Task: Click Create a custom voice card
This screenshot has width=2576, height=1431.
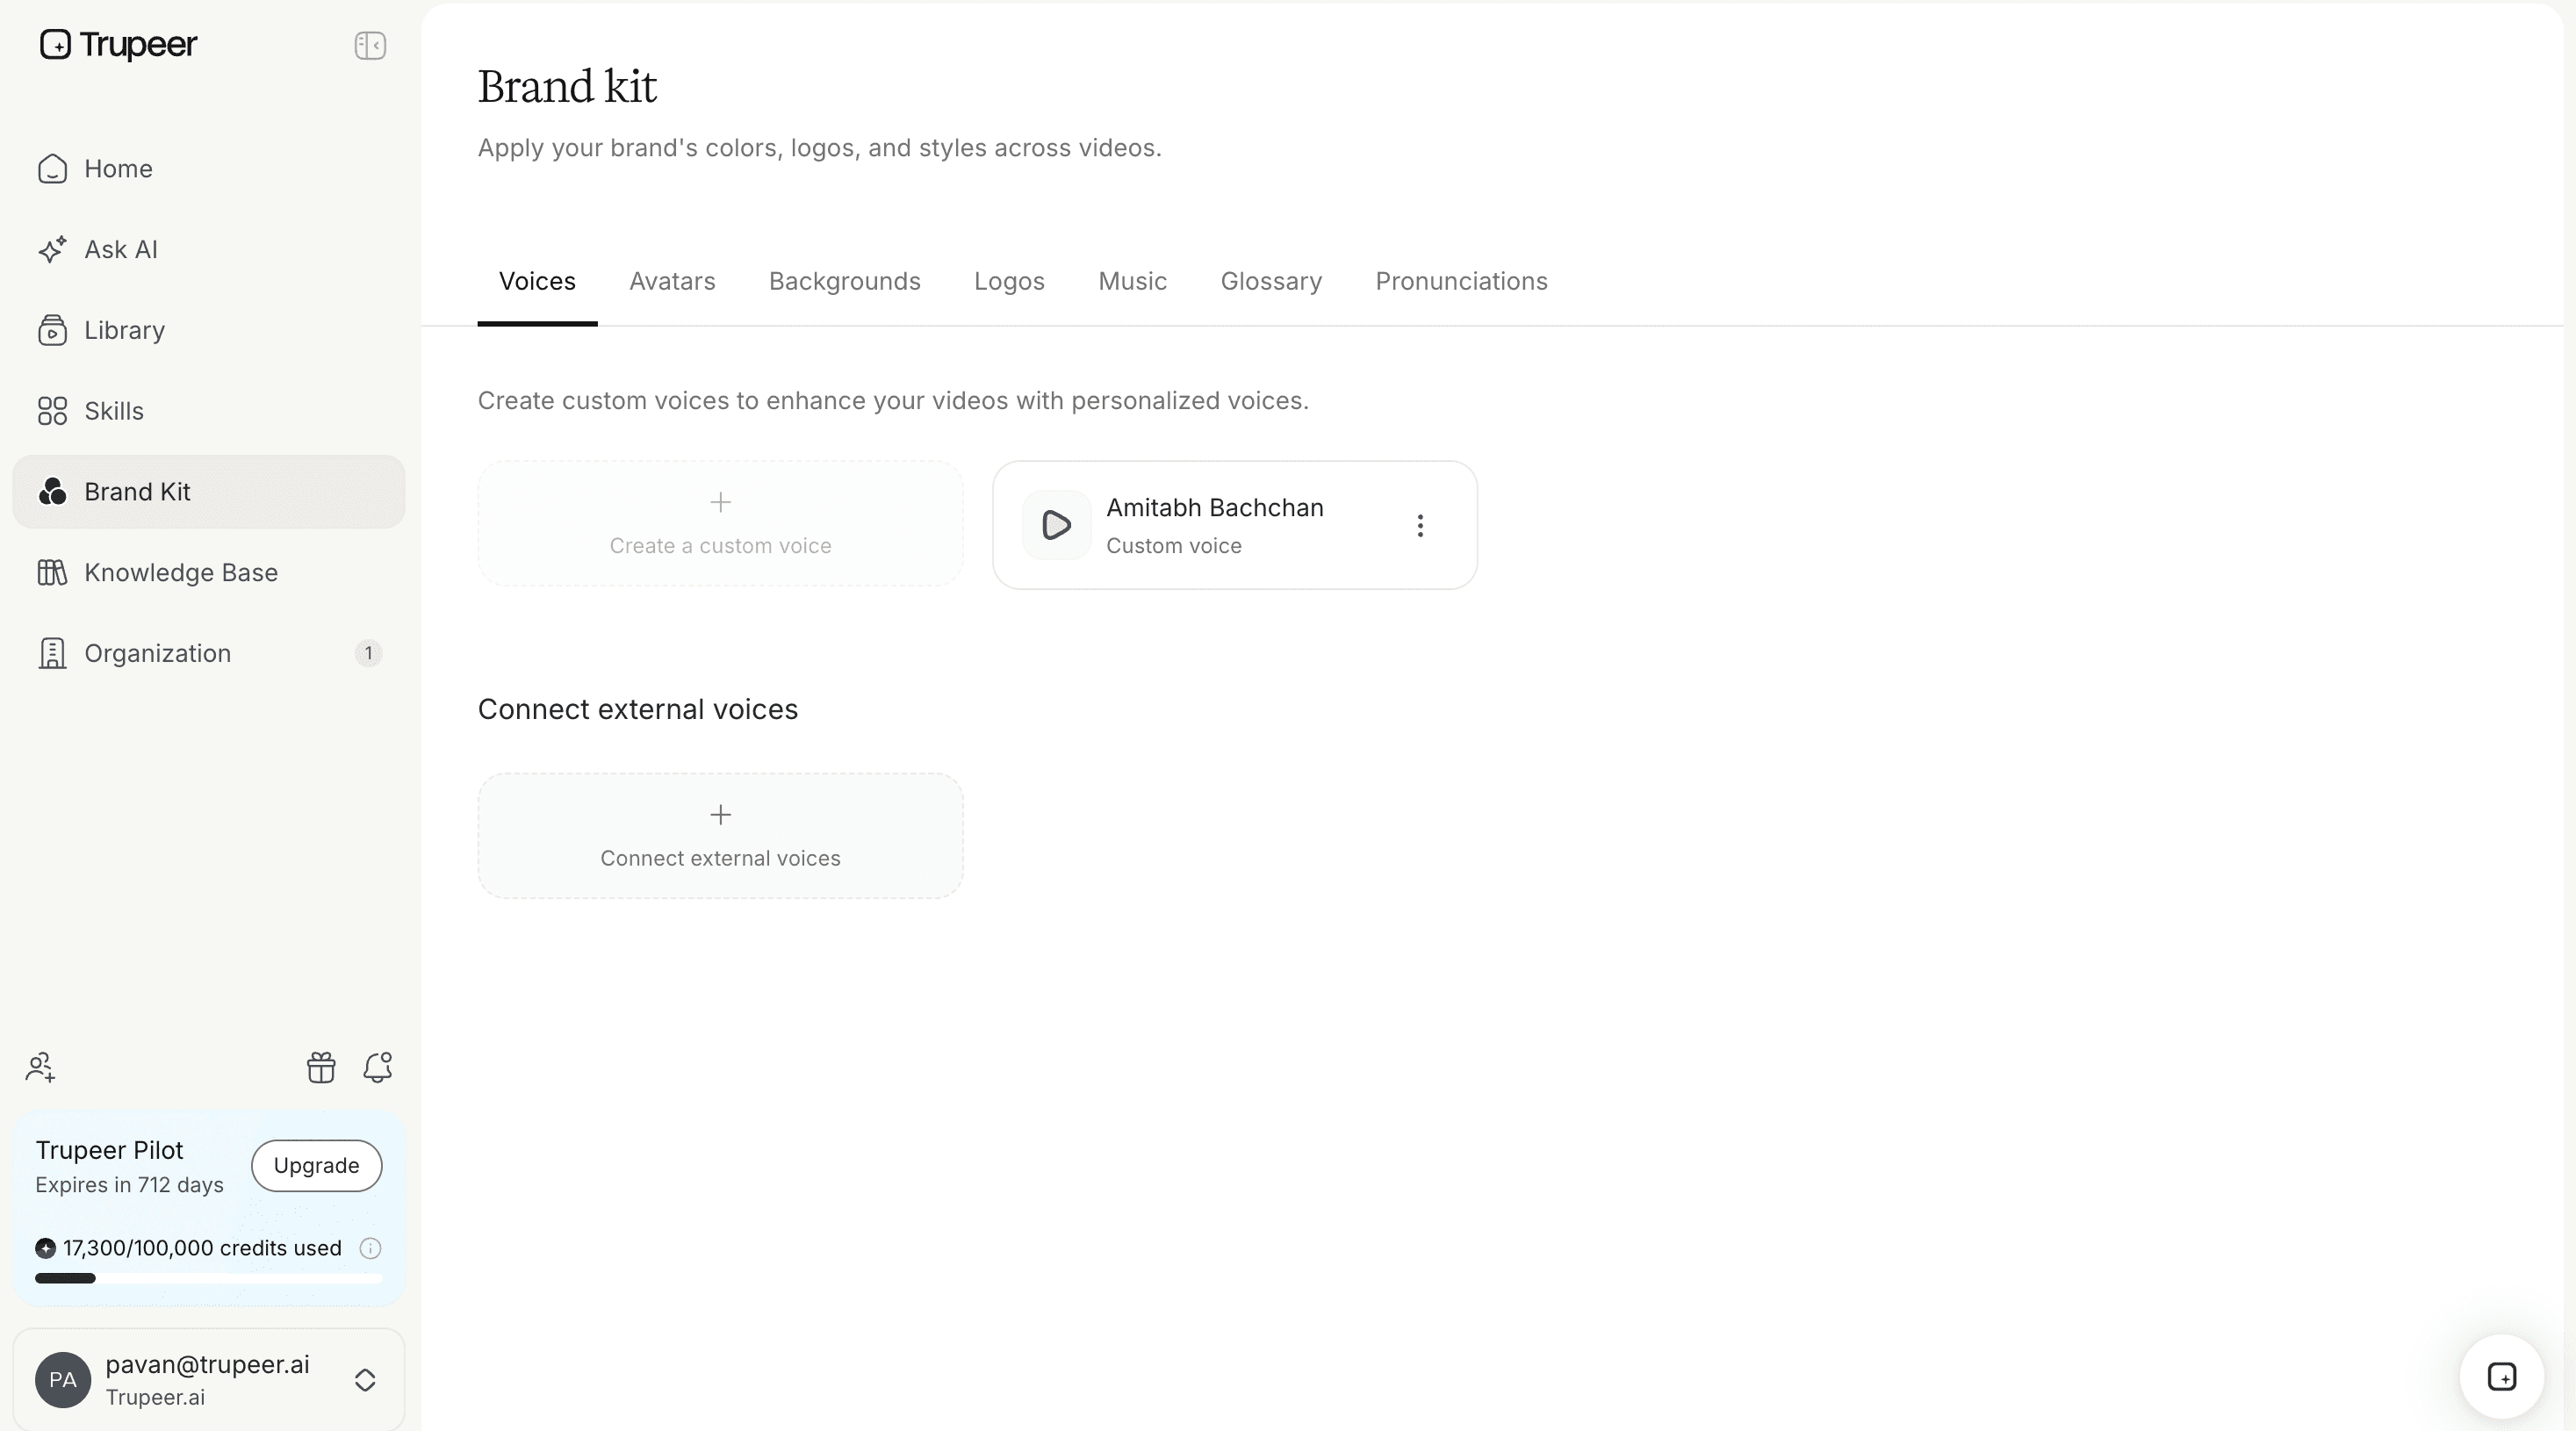Action: [x=720, y=524]
